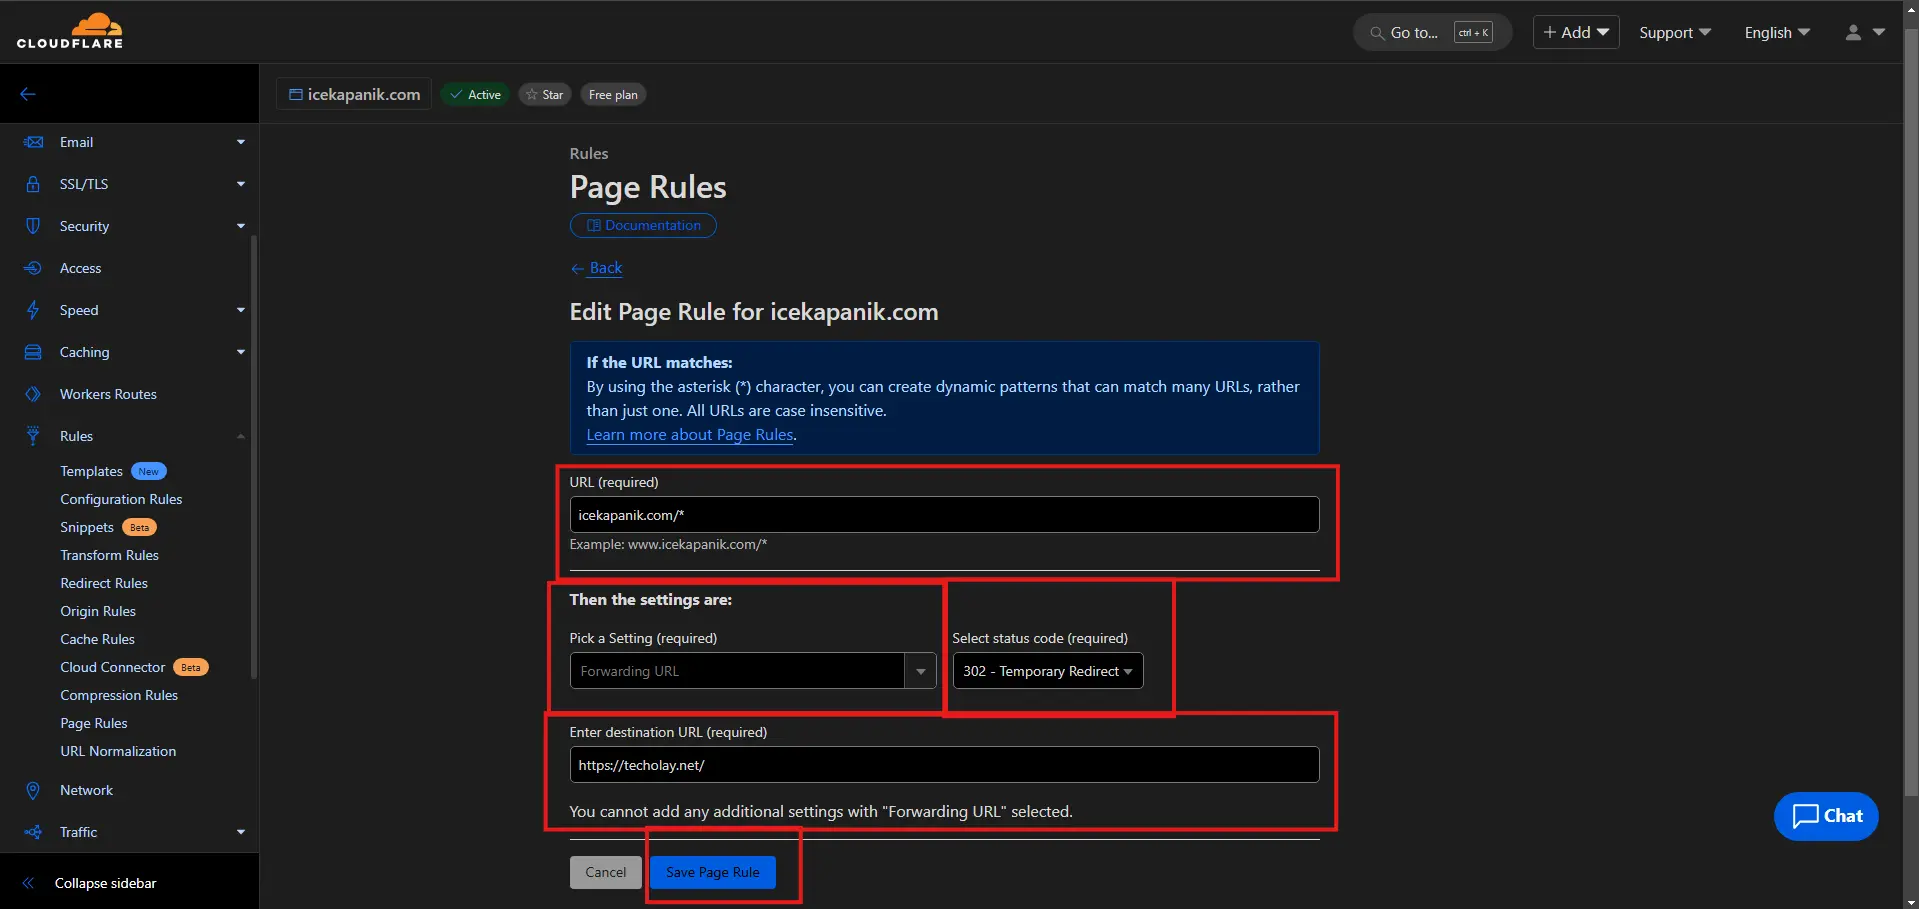This screenshot has width=1919, height=909.
Task: Collapse the Rules section arrow
Action: point(240,436)
